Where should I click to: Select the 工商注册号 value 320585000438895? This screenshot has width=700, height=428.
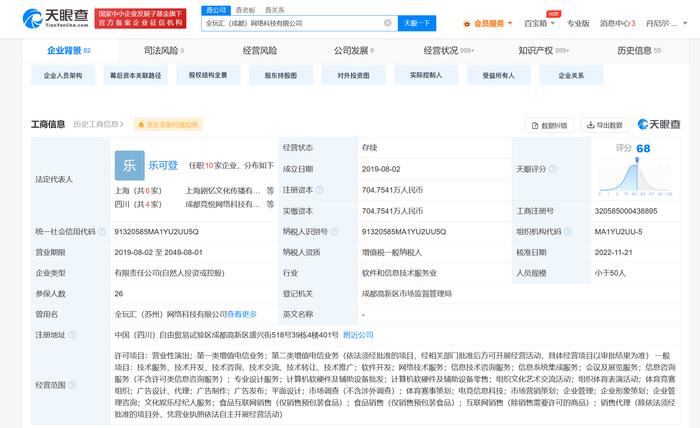click(626, 211)
